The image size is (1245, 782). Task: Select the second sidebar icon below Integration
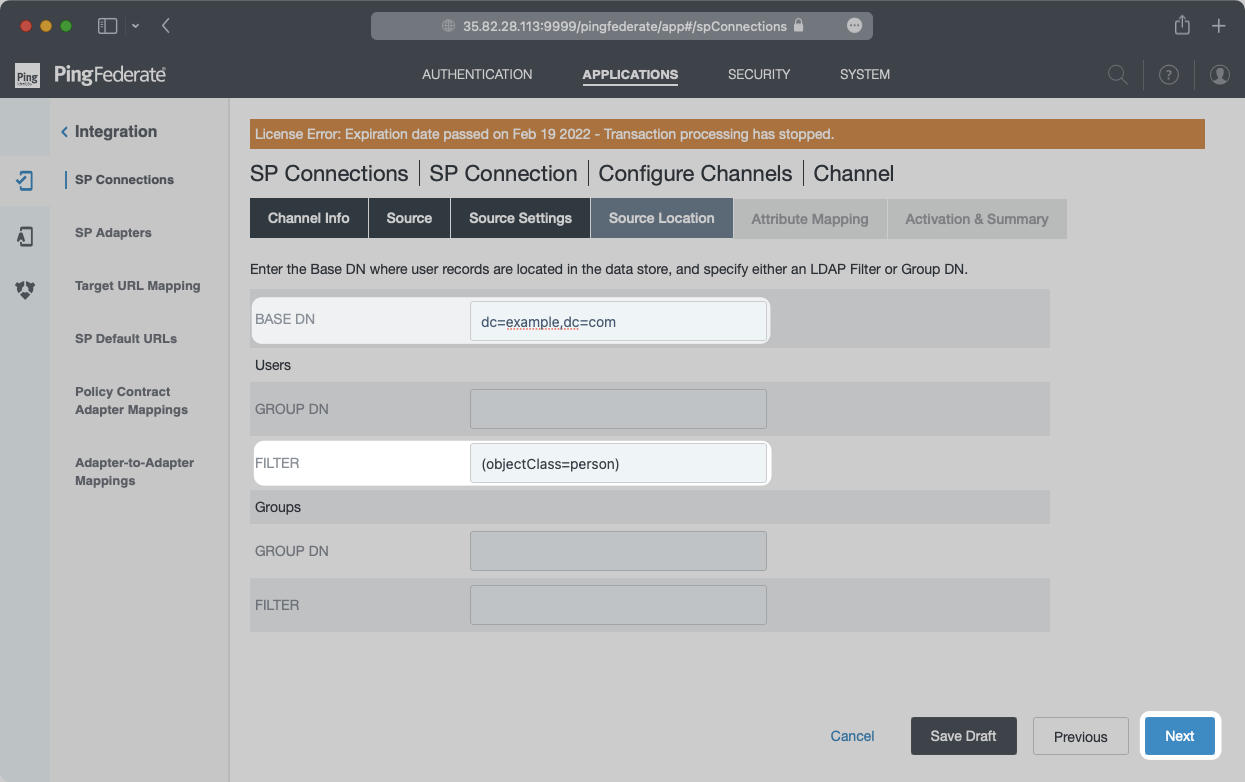25,236
